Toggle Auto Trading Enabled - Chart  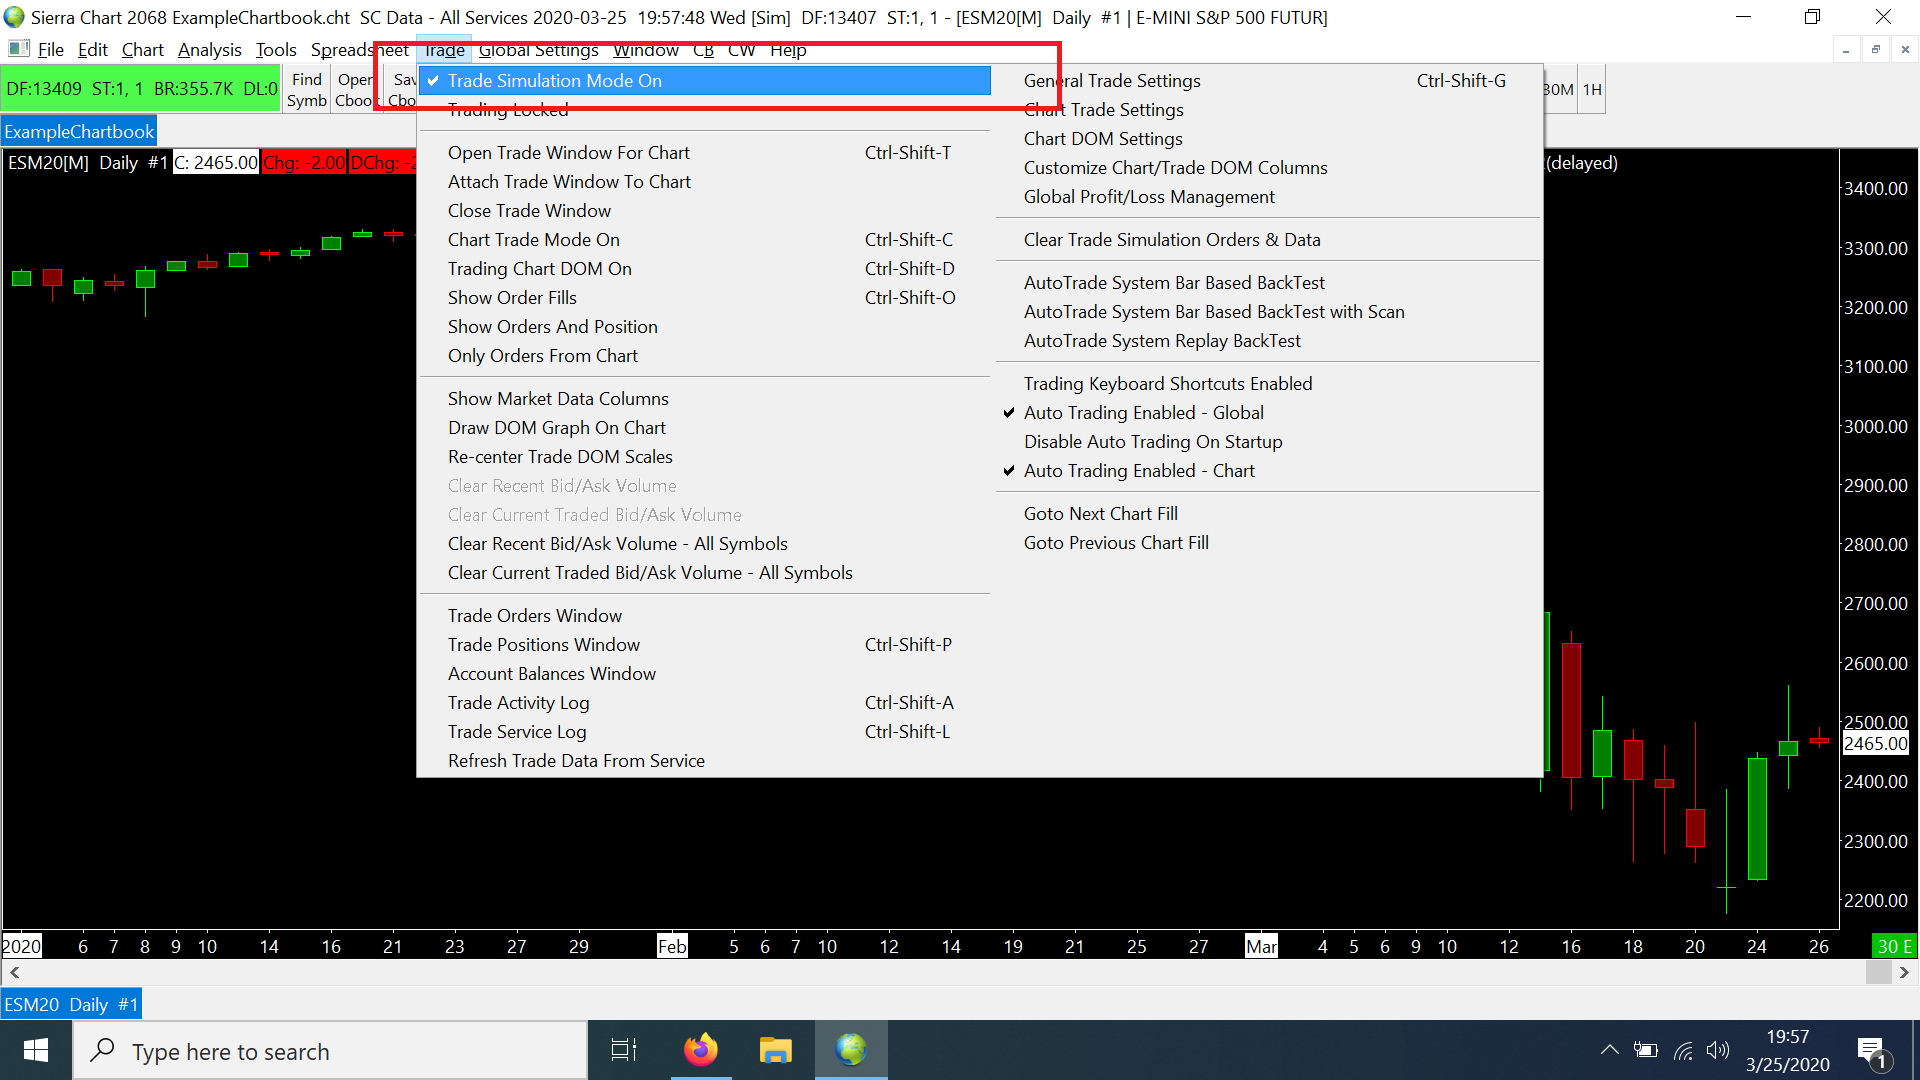[1138, 471]
